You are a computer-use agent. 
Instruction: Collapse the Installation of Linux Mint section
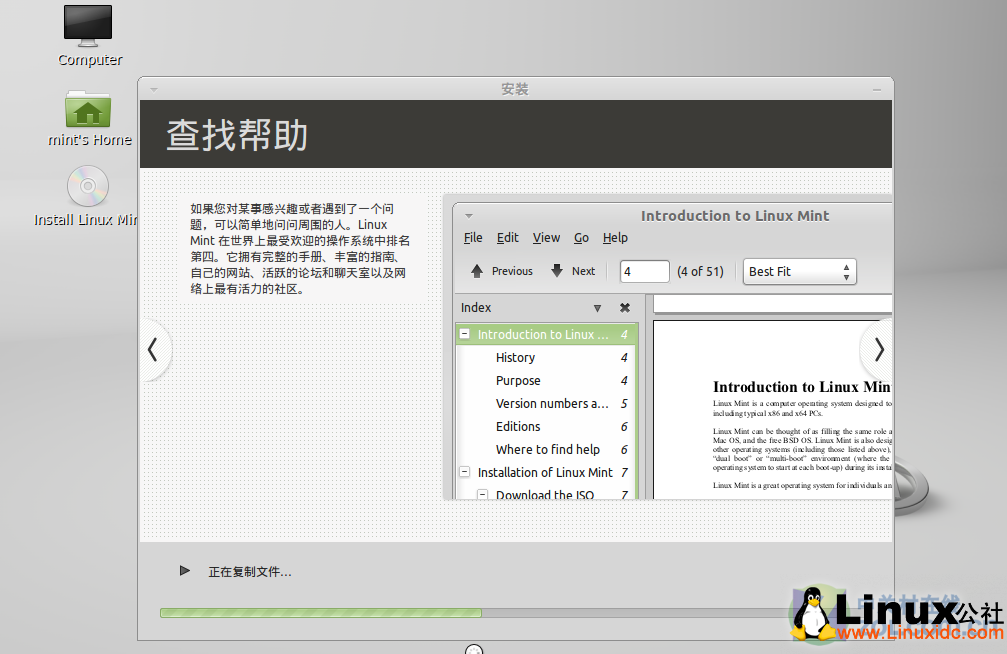click(x=463, y=471)
